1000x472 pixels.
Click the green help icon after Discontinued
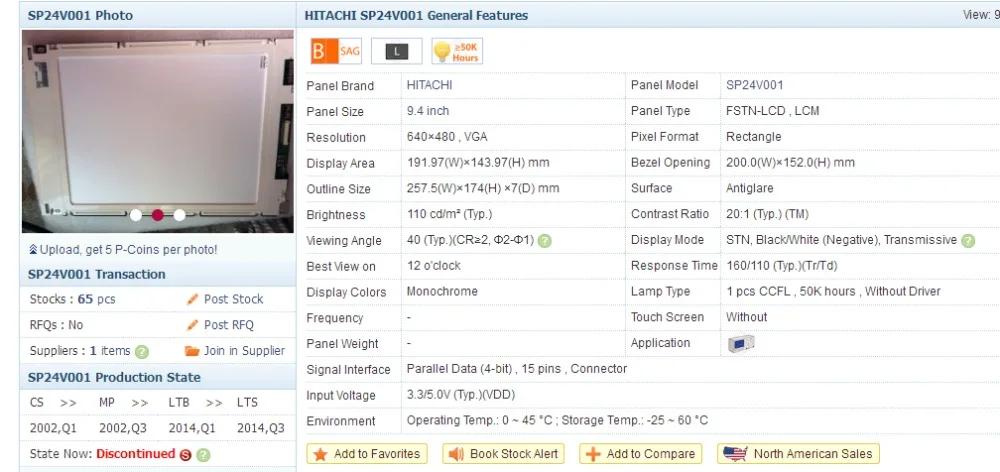pos(203,455)
